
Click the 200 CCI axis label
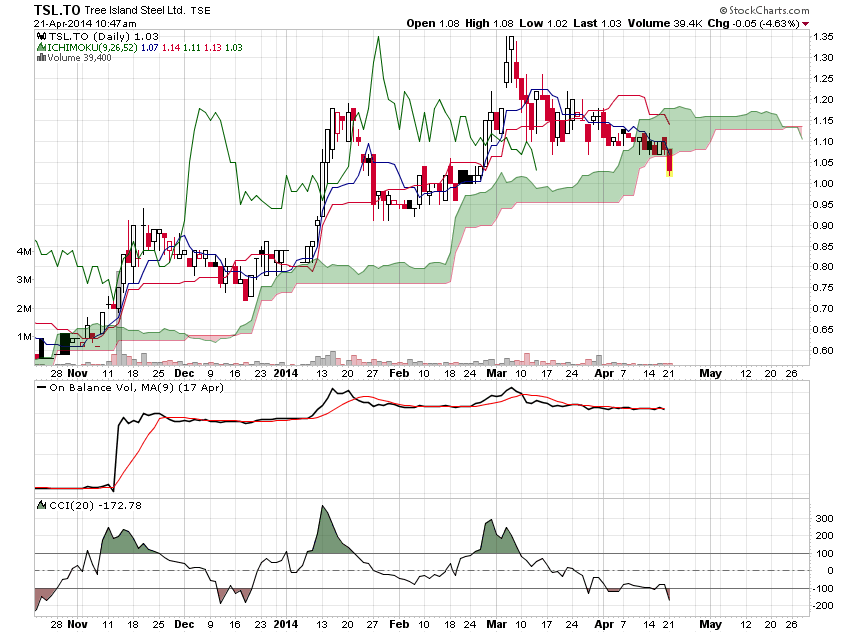point(825,535)
